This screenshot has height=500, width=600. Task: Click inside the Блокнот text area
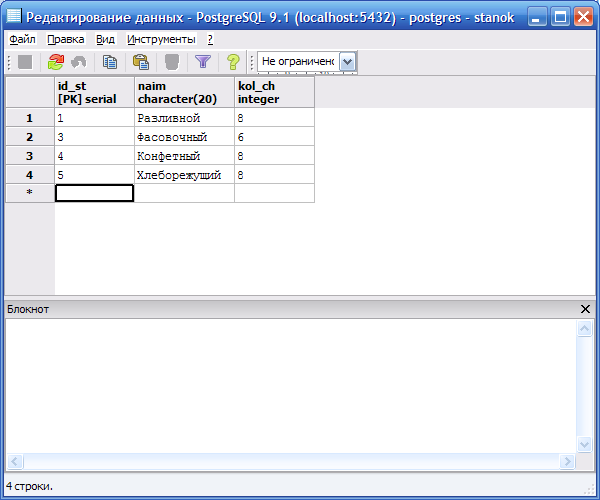(x=291, y=386)
